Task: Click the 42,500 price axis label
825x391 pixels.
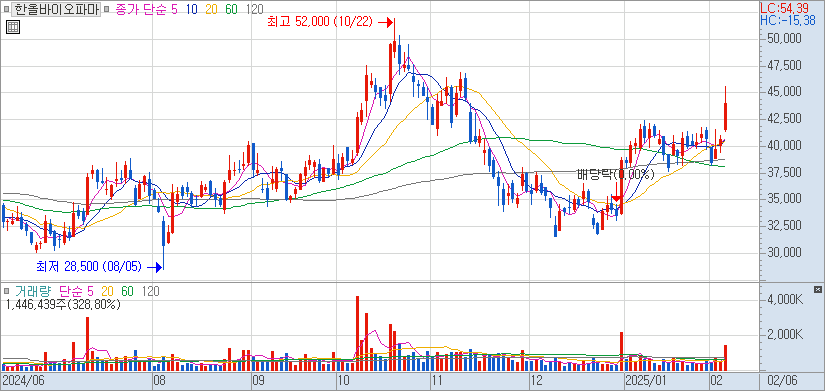Action: 784,119
